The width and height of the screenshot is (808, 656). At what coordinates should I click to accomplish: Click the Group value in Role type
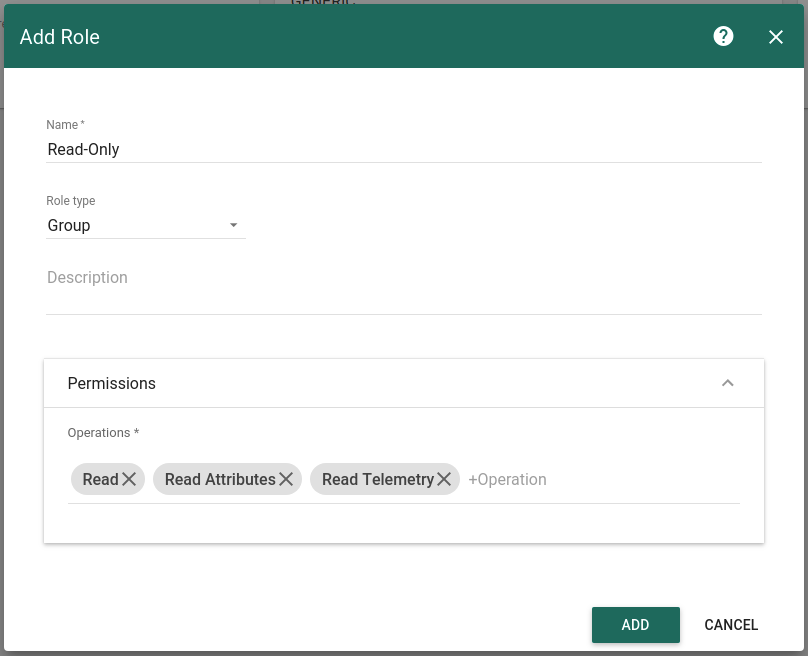pyautogui.click(x=70, y=226)
